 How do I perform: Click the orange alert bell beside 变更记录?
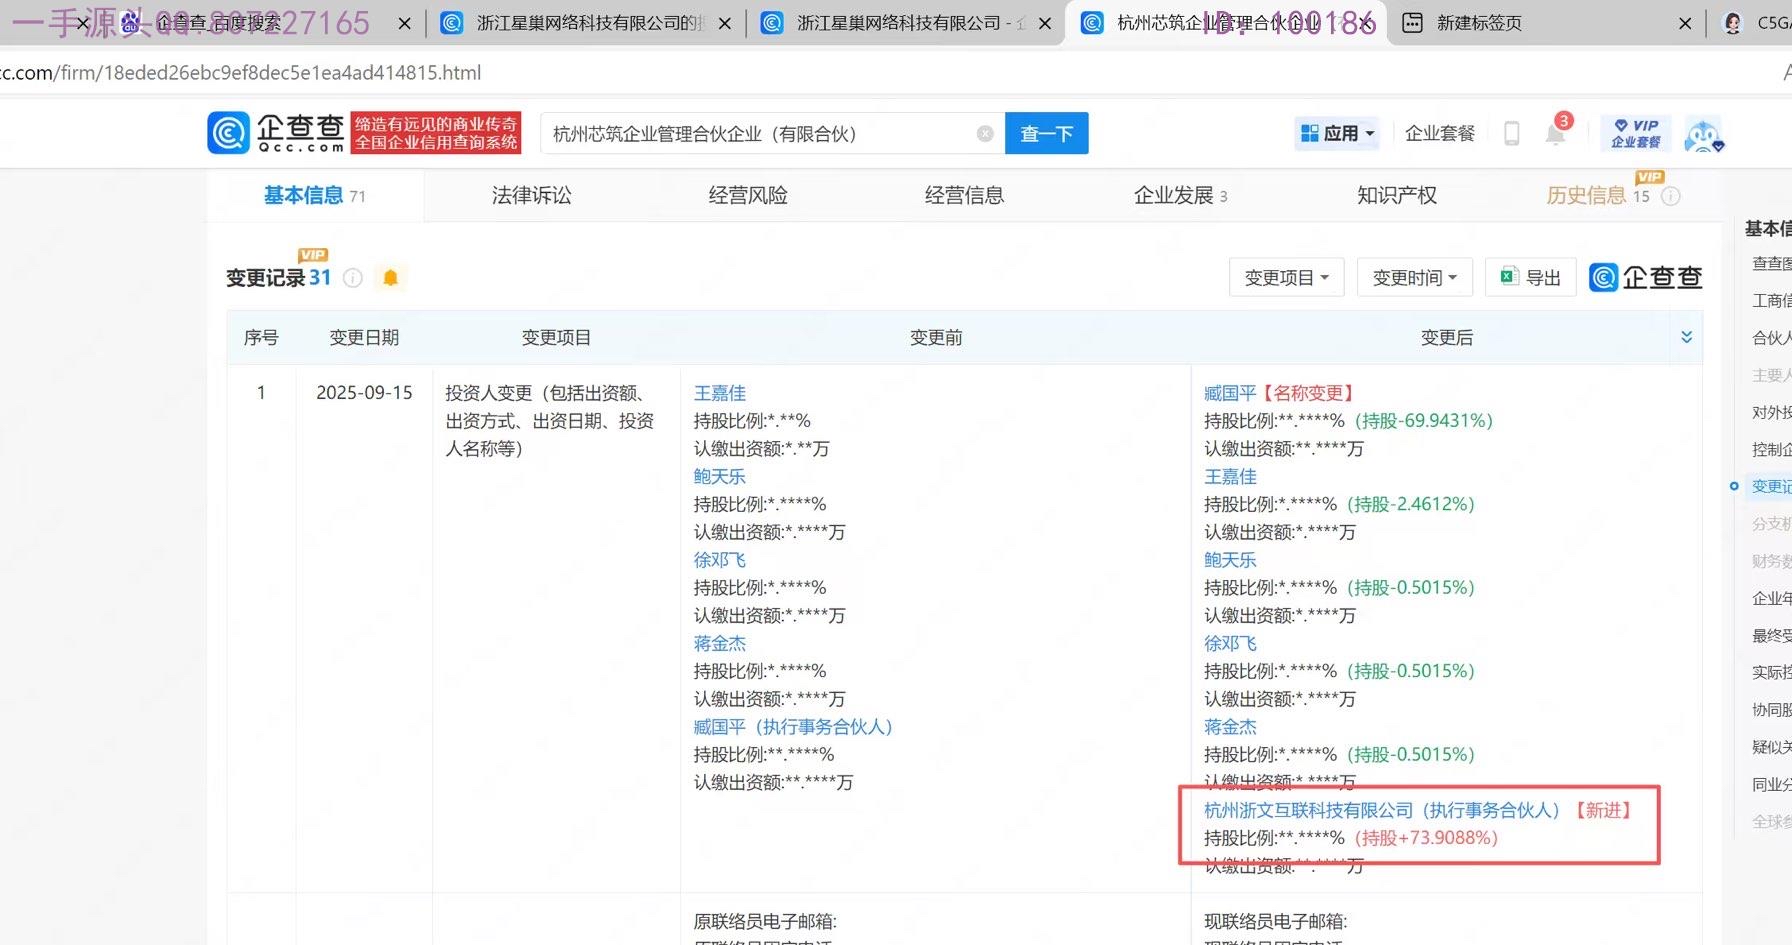coord(391,278)
